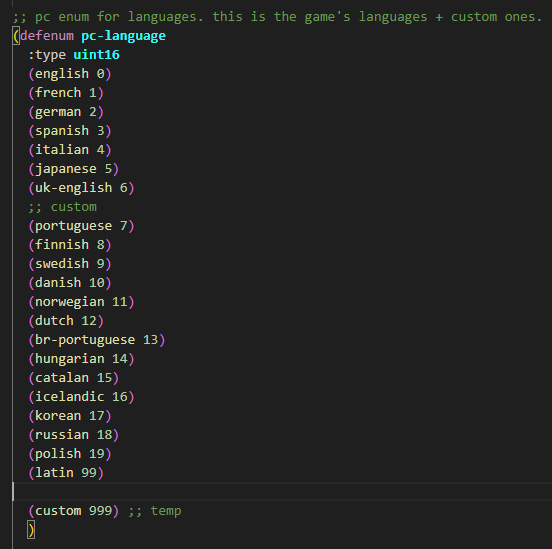Click the norwegian 11 enum entry
Screen dimensions: 552x549
click(x=81, y=302)
